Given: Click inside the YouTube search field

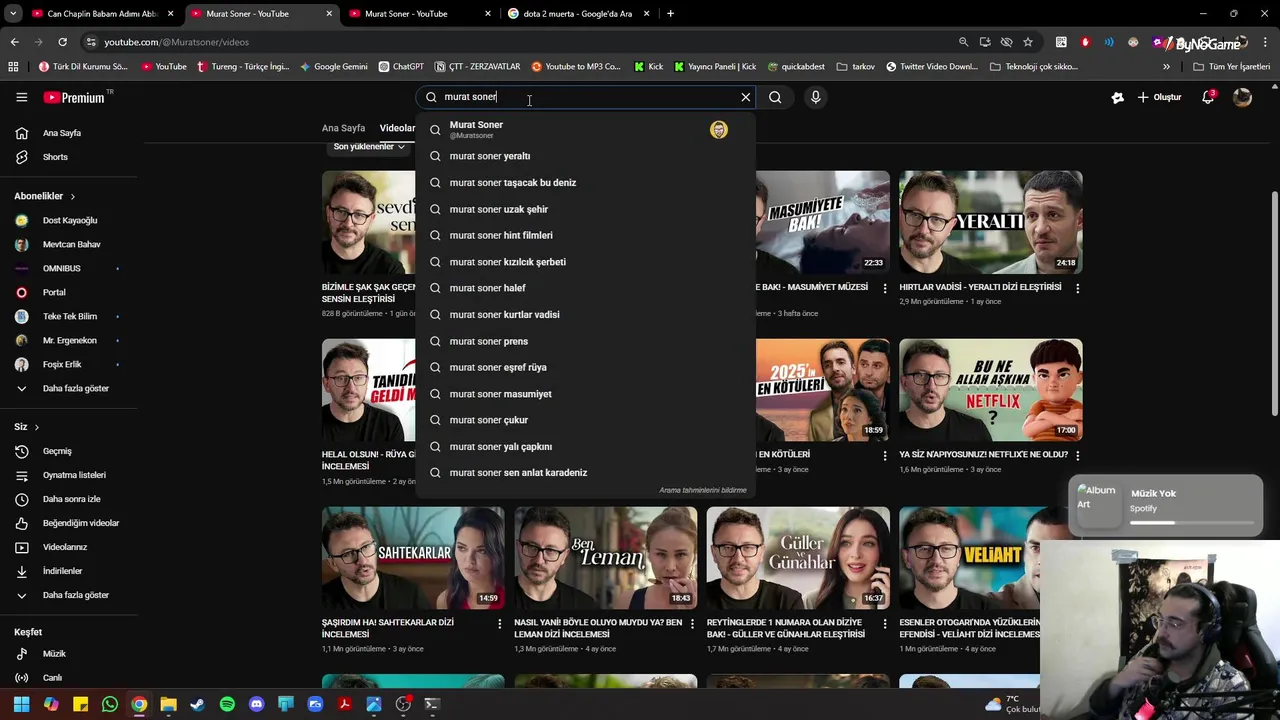Looking at the screenshot, I should click(x=585, y=97).
